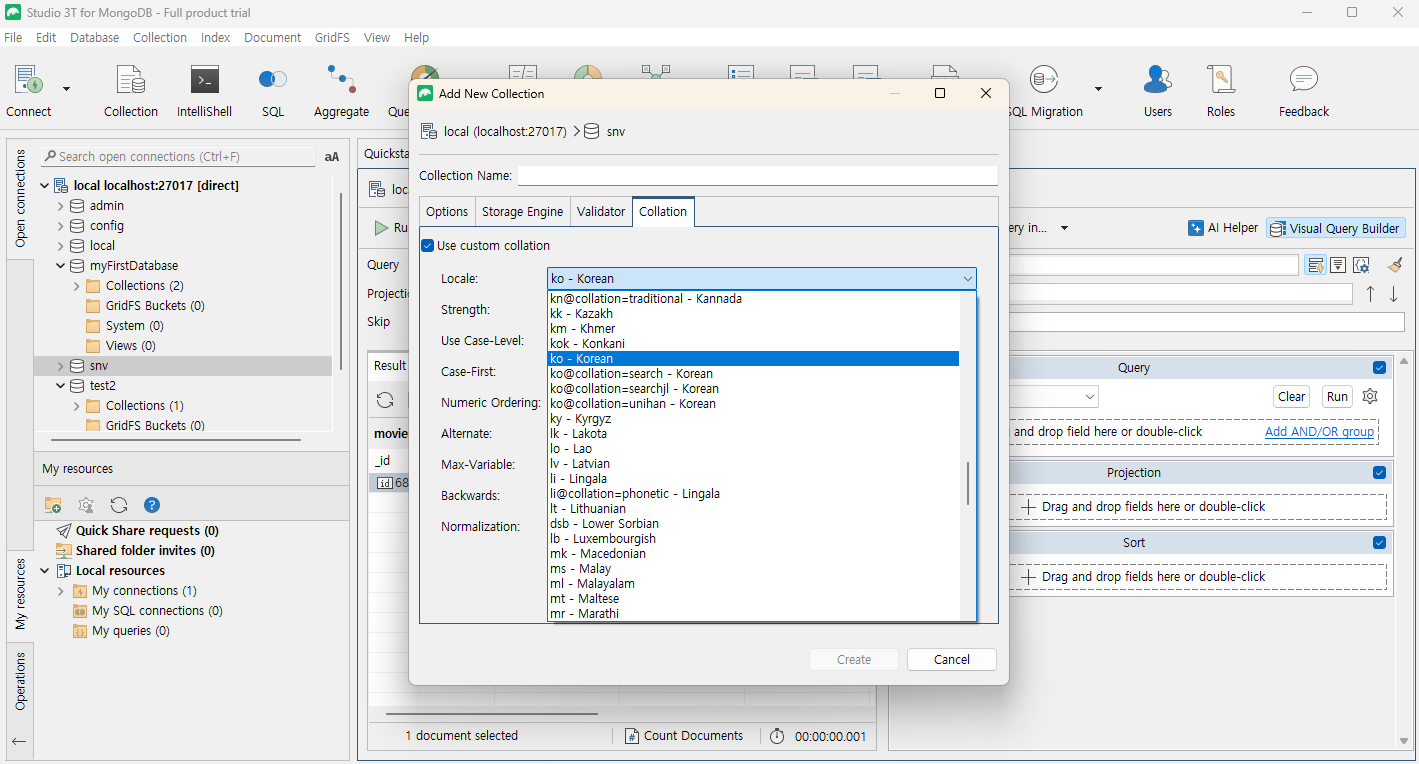Viewport: 1419px width, 764px height.
Task: Open the SQL Migration tool
Action: coord(1044,92)
